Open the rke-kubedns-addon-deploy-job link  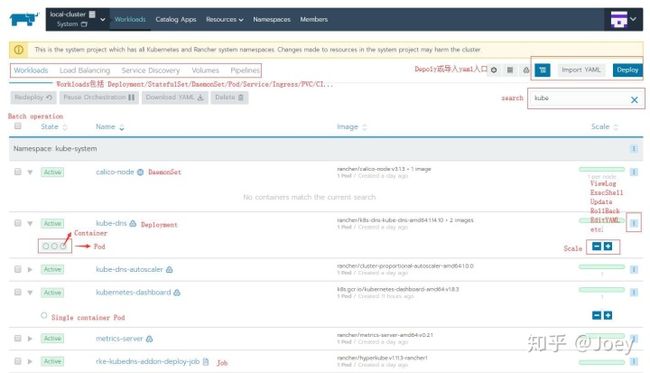[148, 361]
